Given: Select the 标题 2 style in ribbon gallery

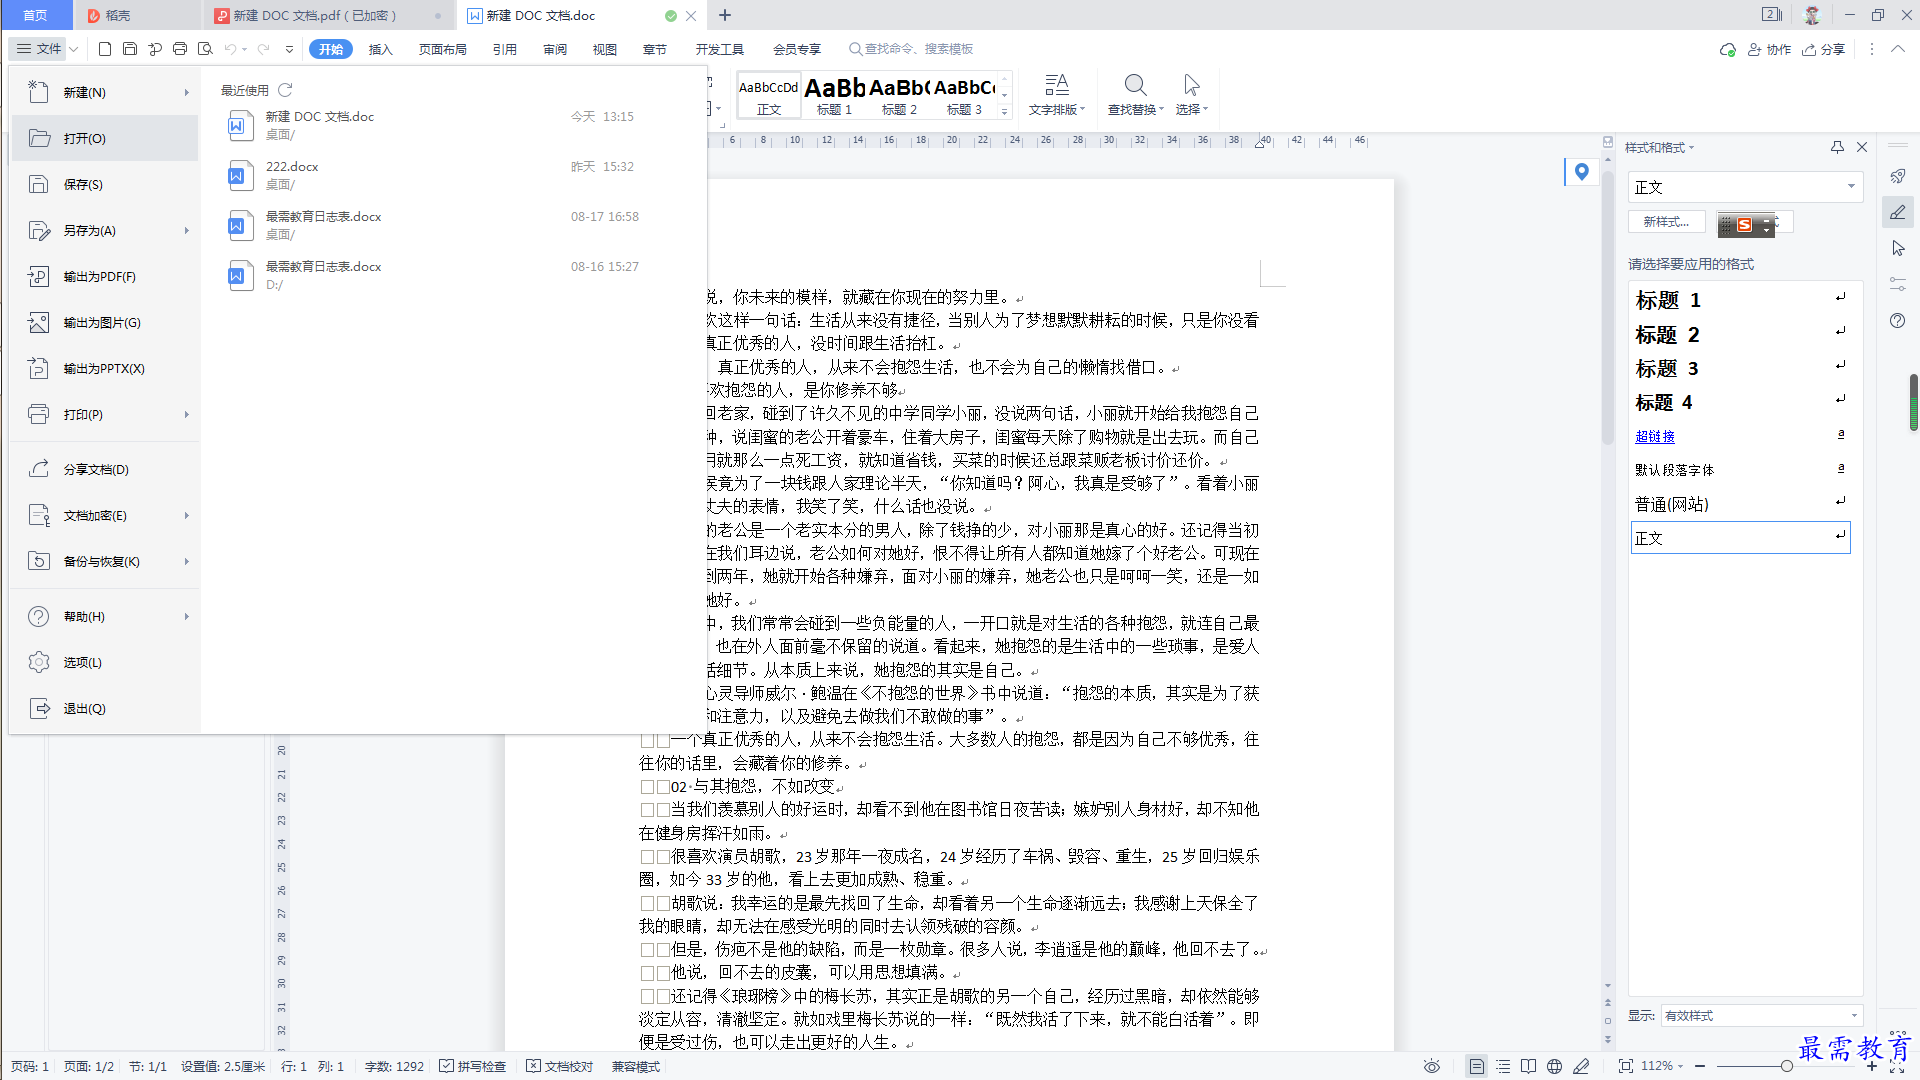Looking at the screenshot, I should click(899, 96).
